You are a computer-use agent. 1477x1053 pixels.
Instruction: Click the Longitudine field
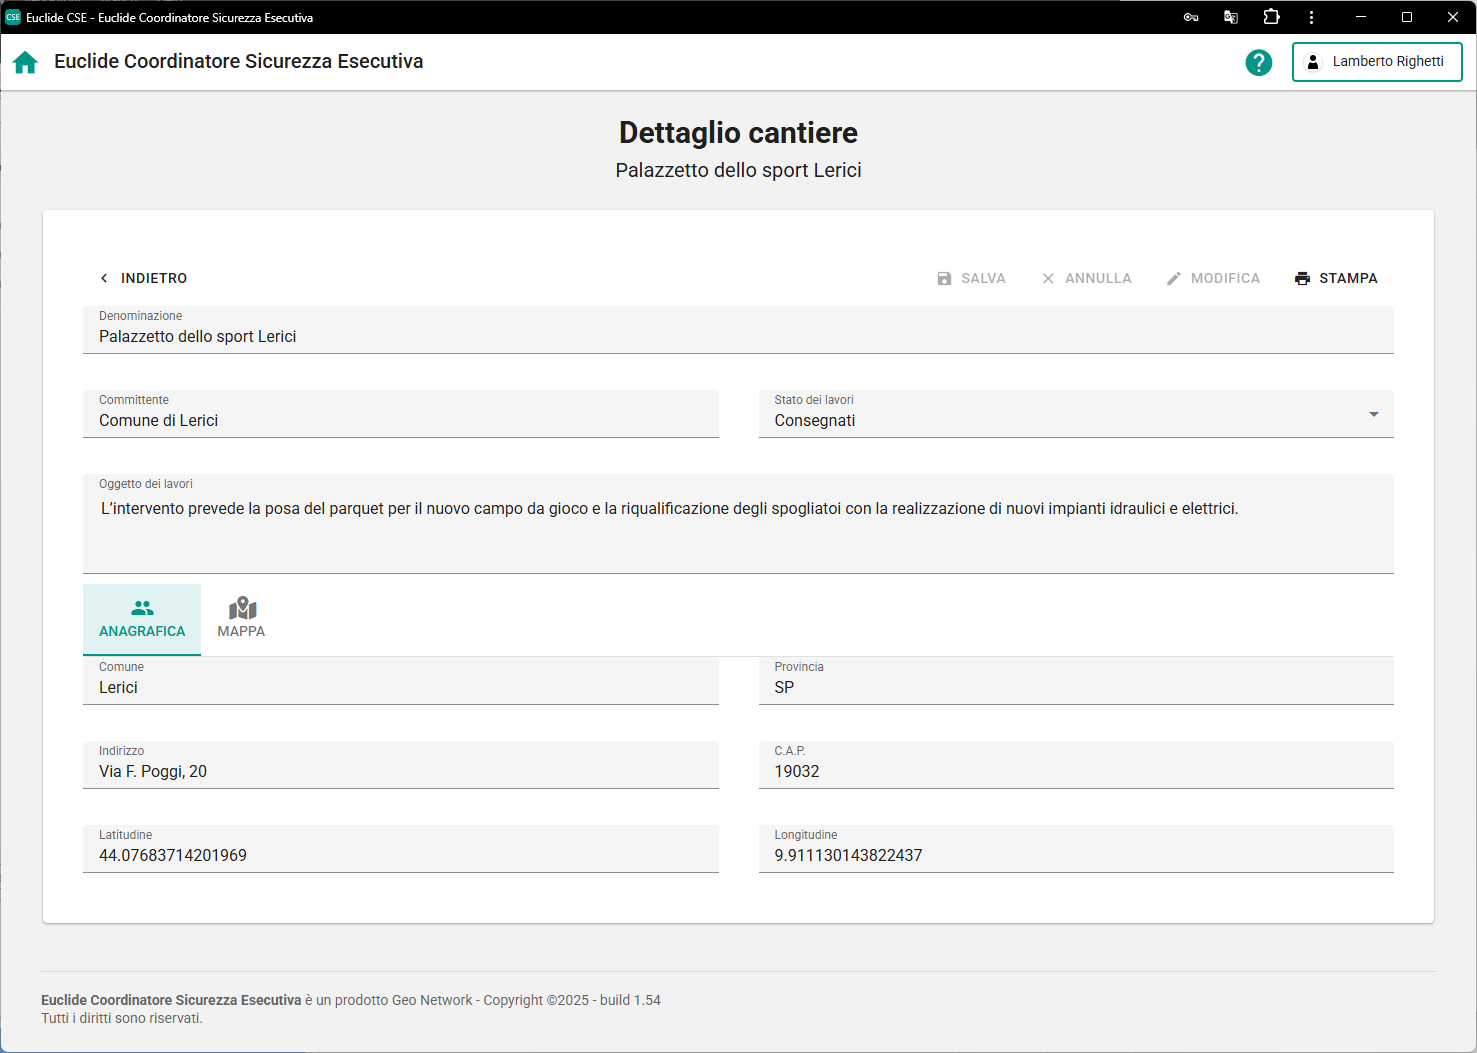(x=1075, y=856)
